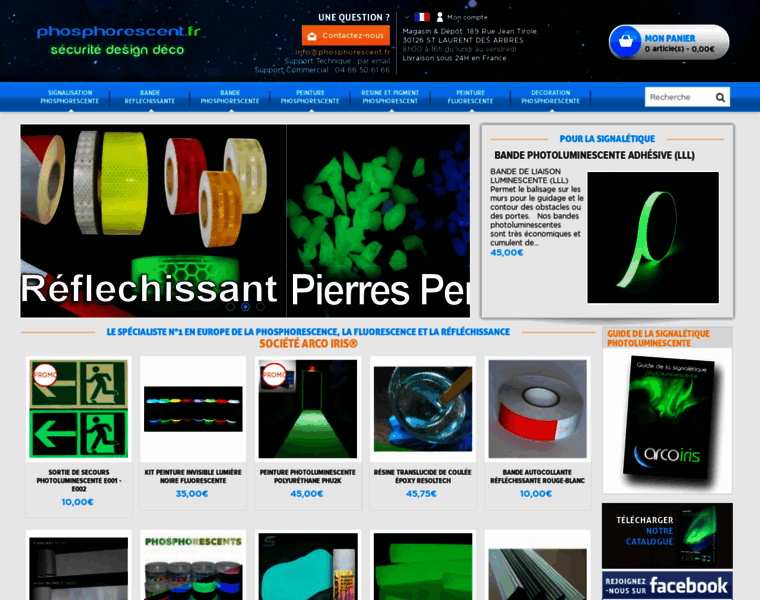
Task: Click the Pour la signalétique heading
Action: pyautogui.click(x=607, y=139)
